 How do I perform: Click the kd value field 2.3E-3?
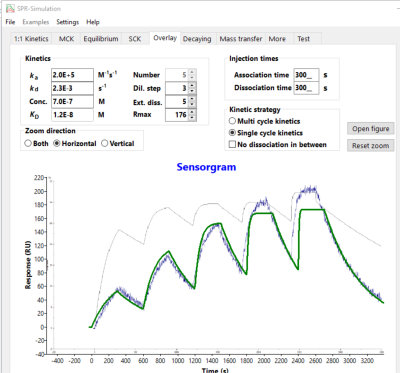pyautogui.click(x=72, y=88)
